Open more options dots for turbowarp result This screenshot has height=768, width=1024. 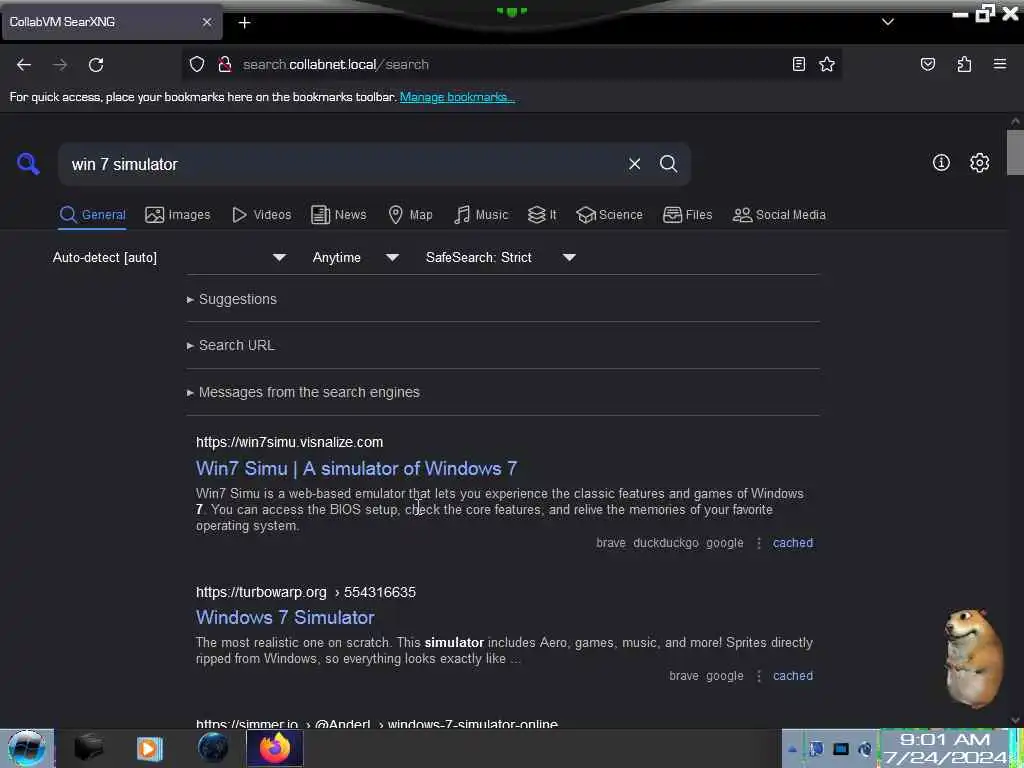click(758, 677)
